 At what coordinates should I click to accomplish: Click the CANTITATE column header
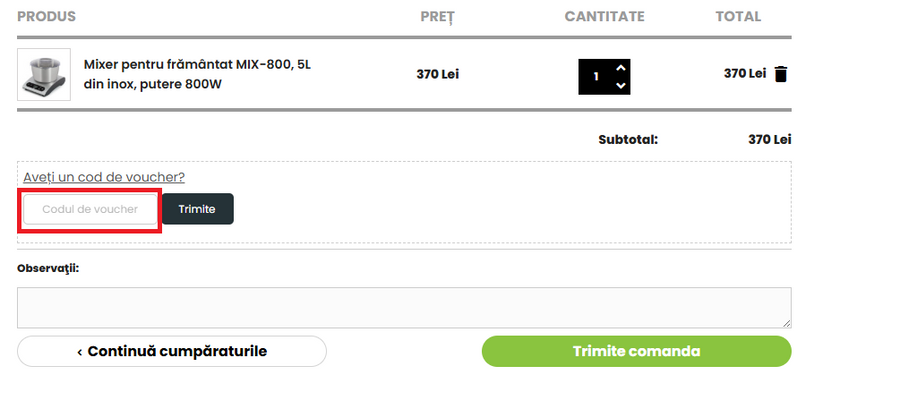coord(604,17)
